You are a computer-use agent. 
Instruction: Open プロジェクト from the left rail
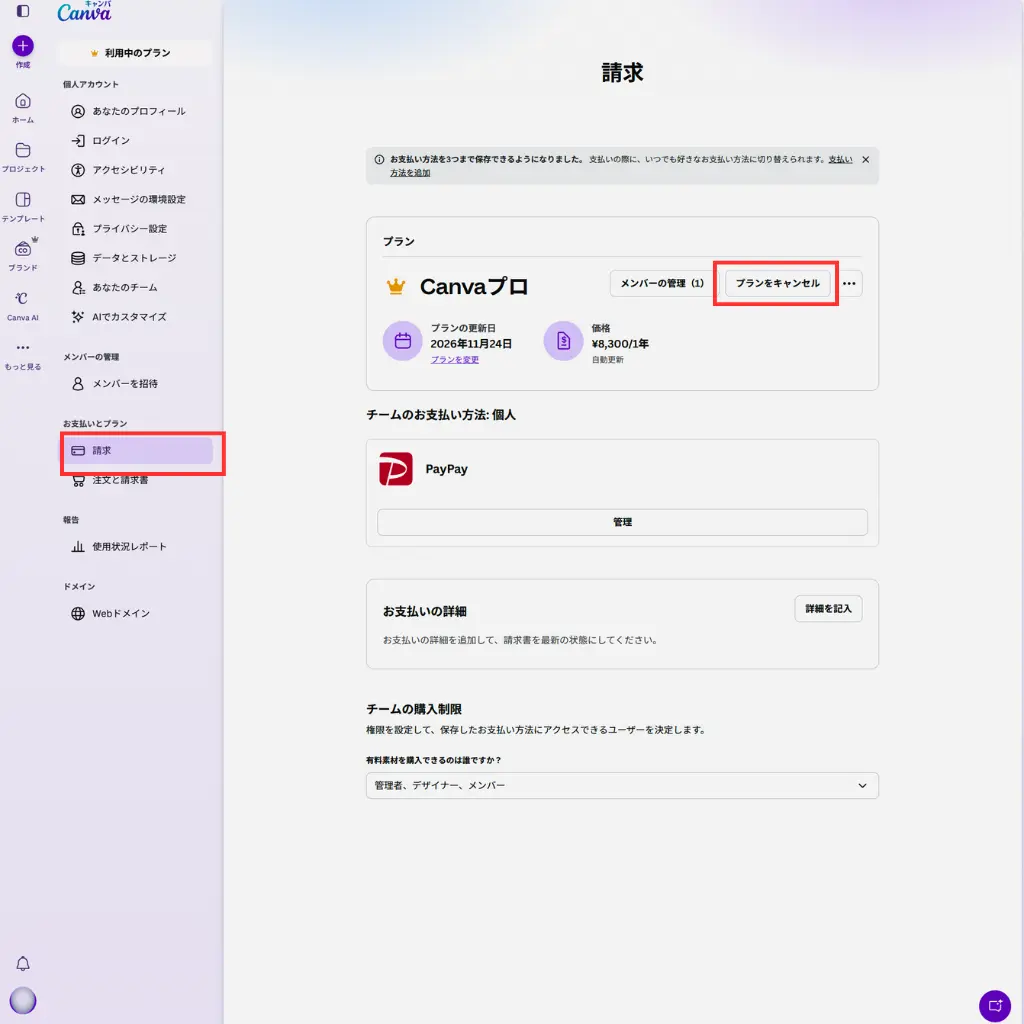tap(21, 152)
